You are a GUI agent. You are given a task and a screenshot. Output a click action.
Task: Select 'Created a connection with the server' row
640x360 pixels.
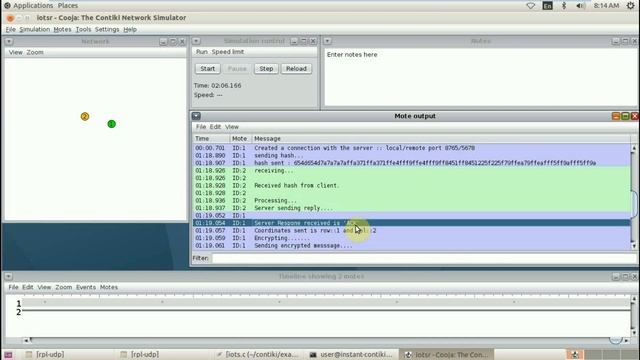click(x=411, y=148)
